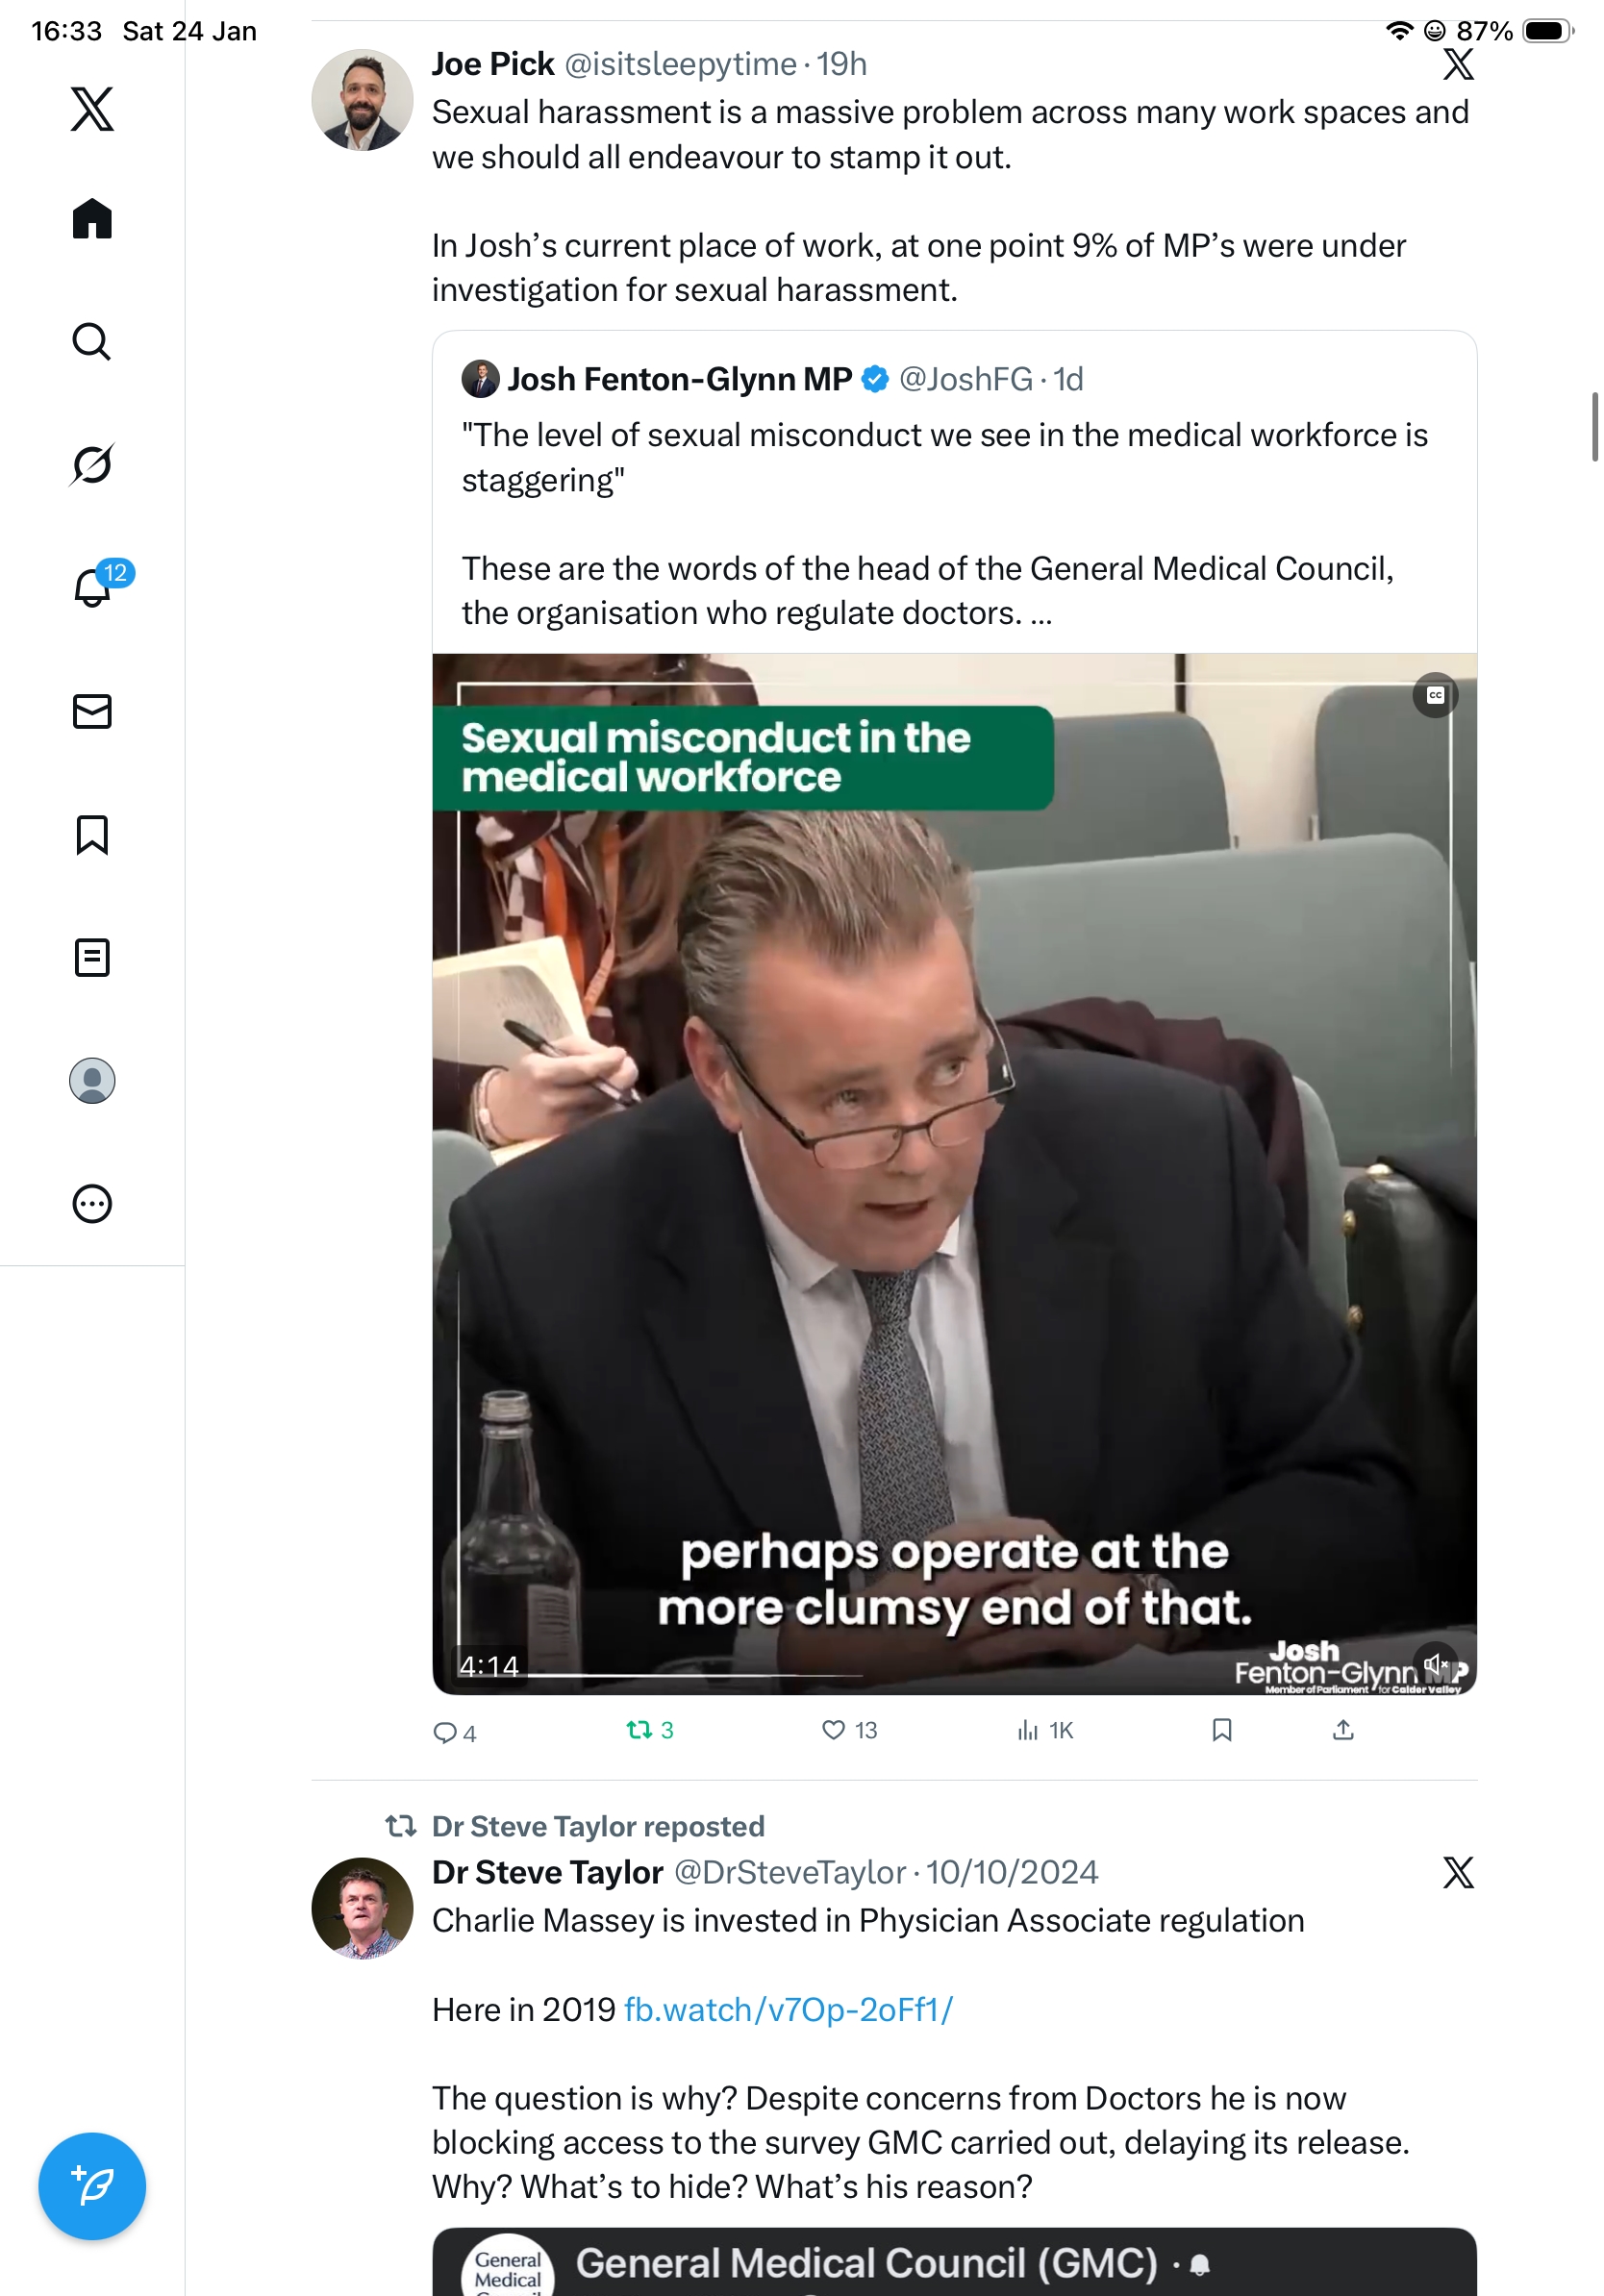The height and width of the screenshot is (2296, 1604).
Task: Open the fb.watch link
Action: [x=788, y=2009]
